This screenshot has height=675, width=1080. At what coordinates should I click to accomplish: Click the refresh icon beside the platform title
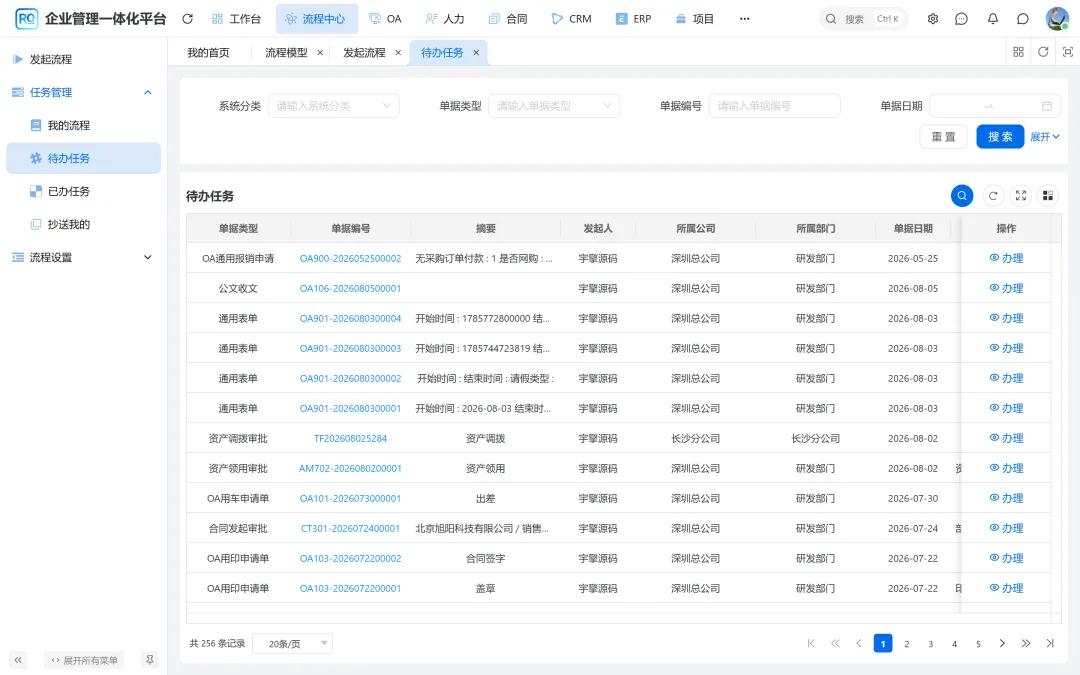click(x=187, y=19)
